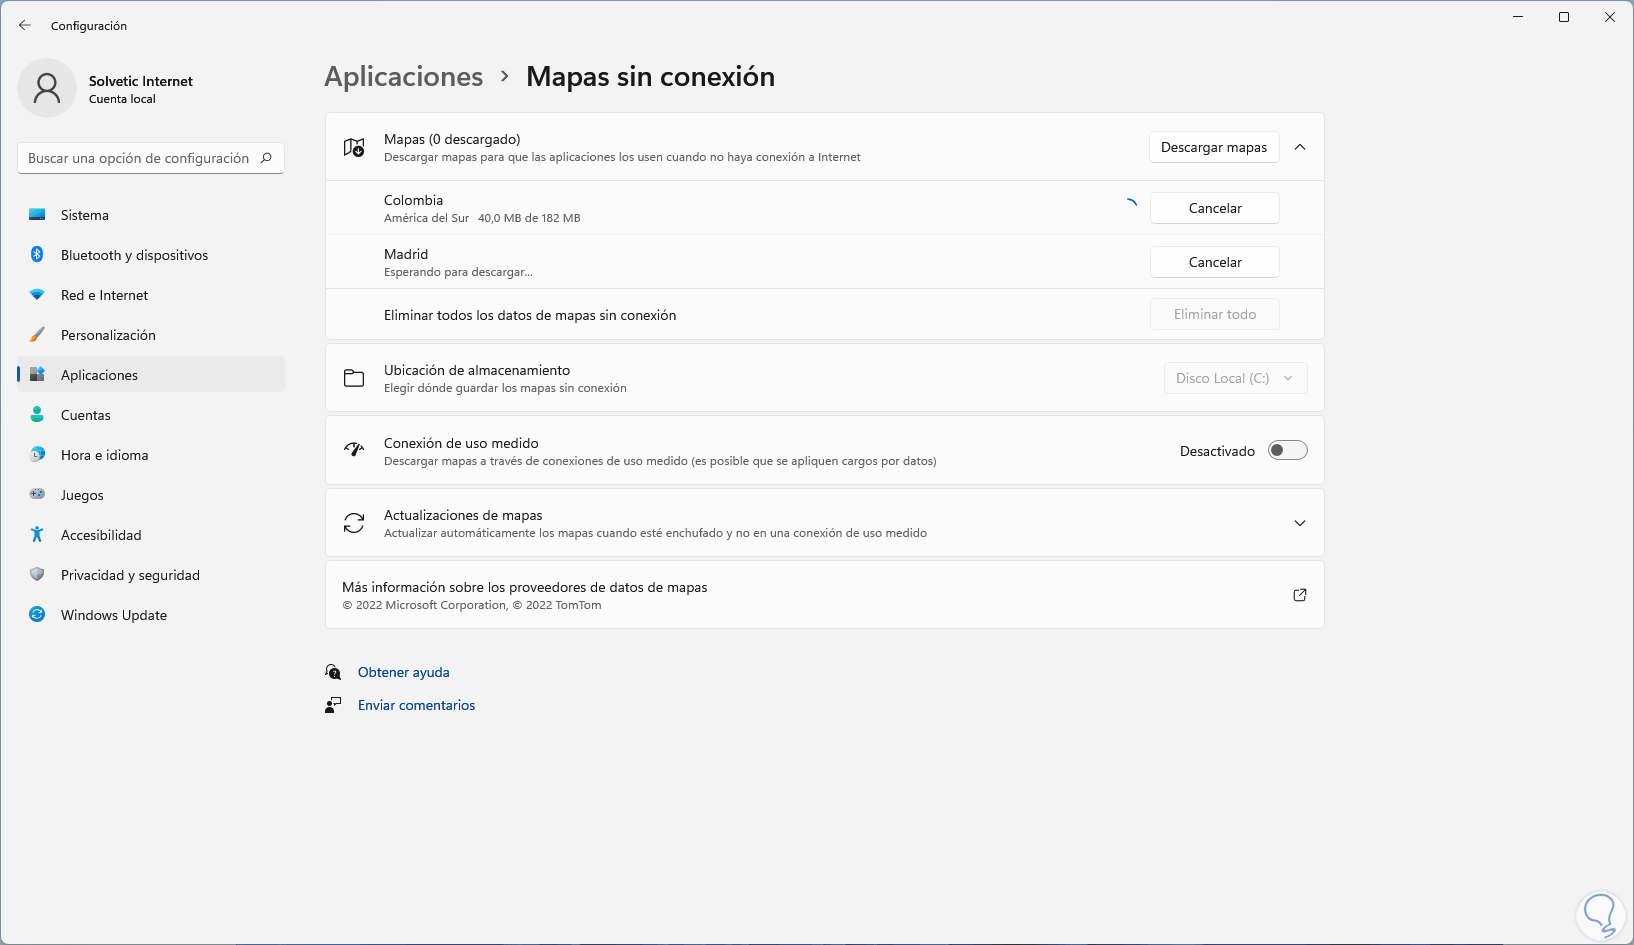Click the Buscar una opción search field
Viewport: 1634px width, 945px height.
(138, 158)
